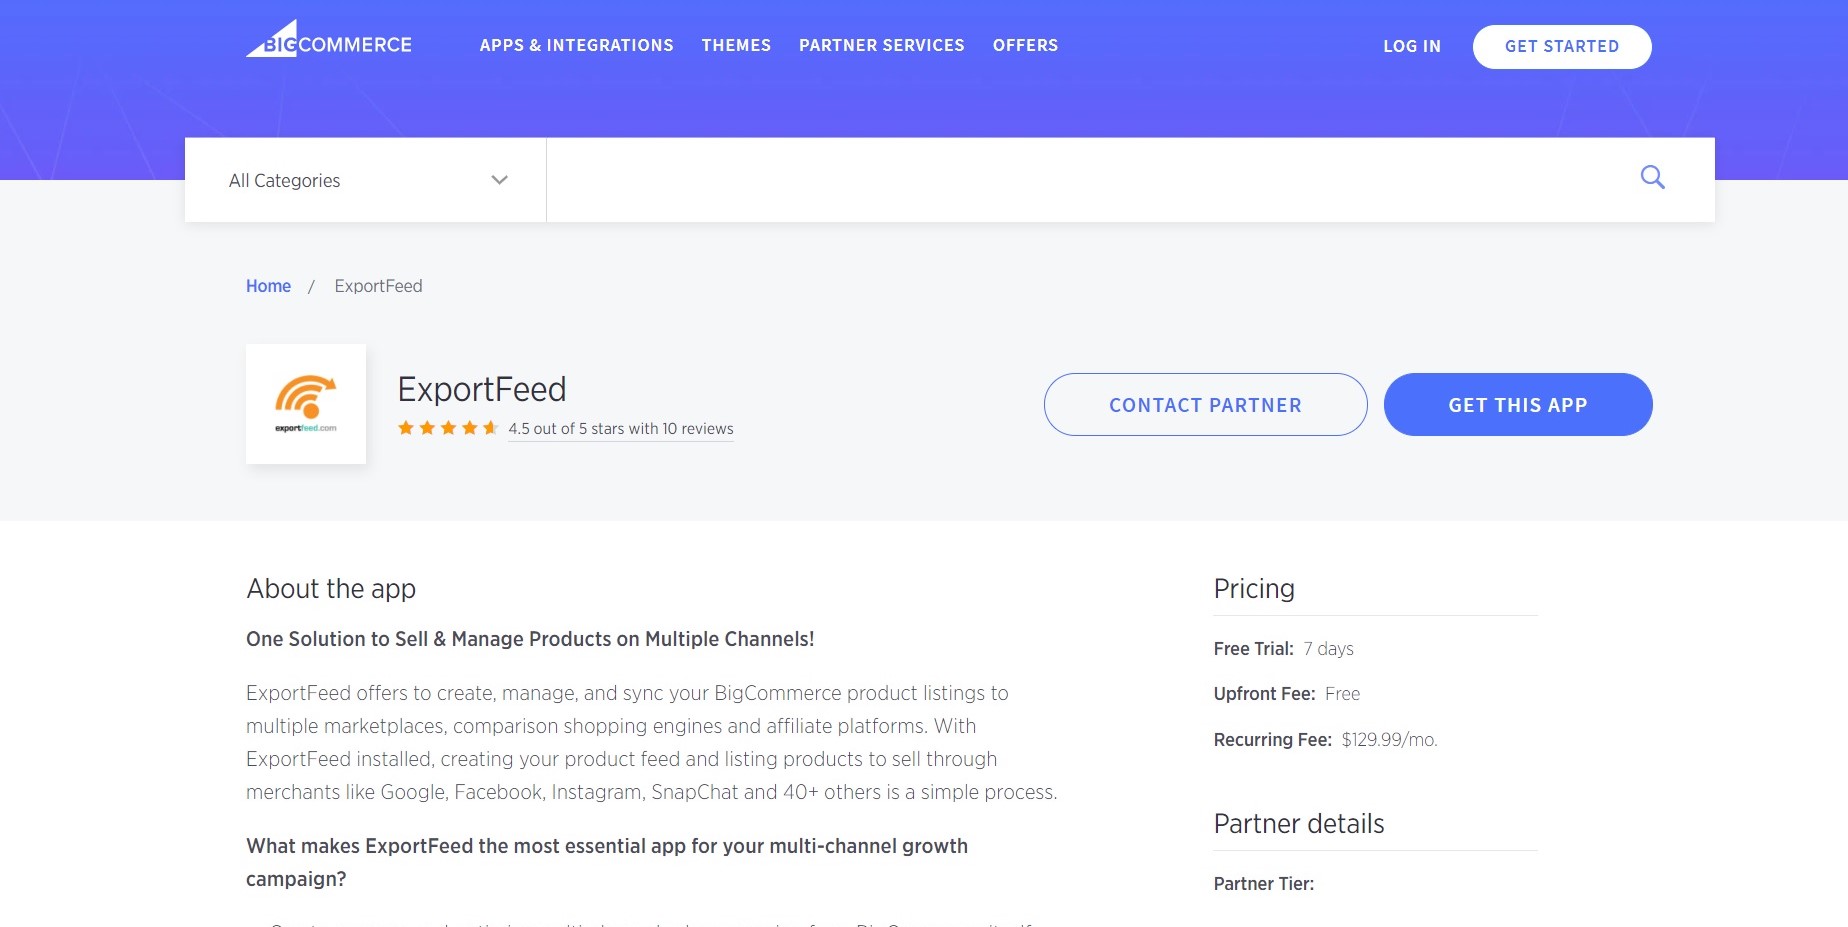Click the ExportFeed app title heading
The image size is (1848, 927).
pos(482,389)
